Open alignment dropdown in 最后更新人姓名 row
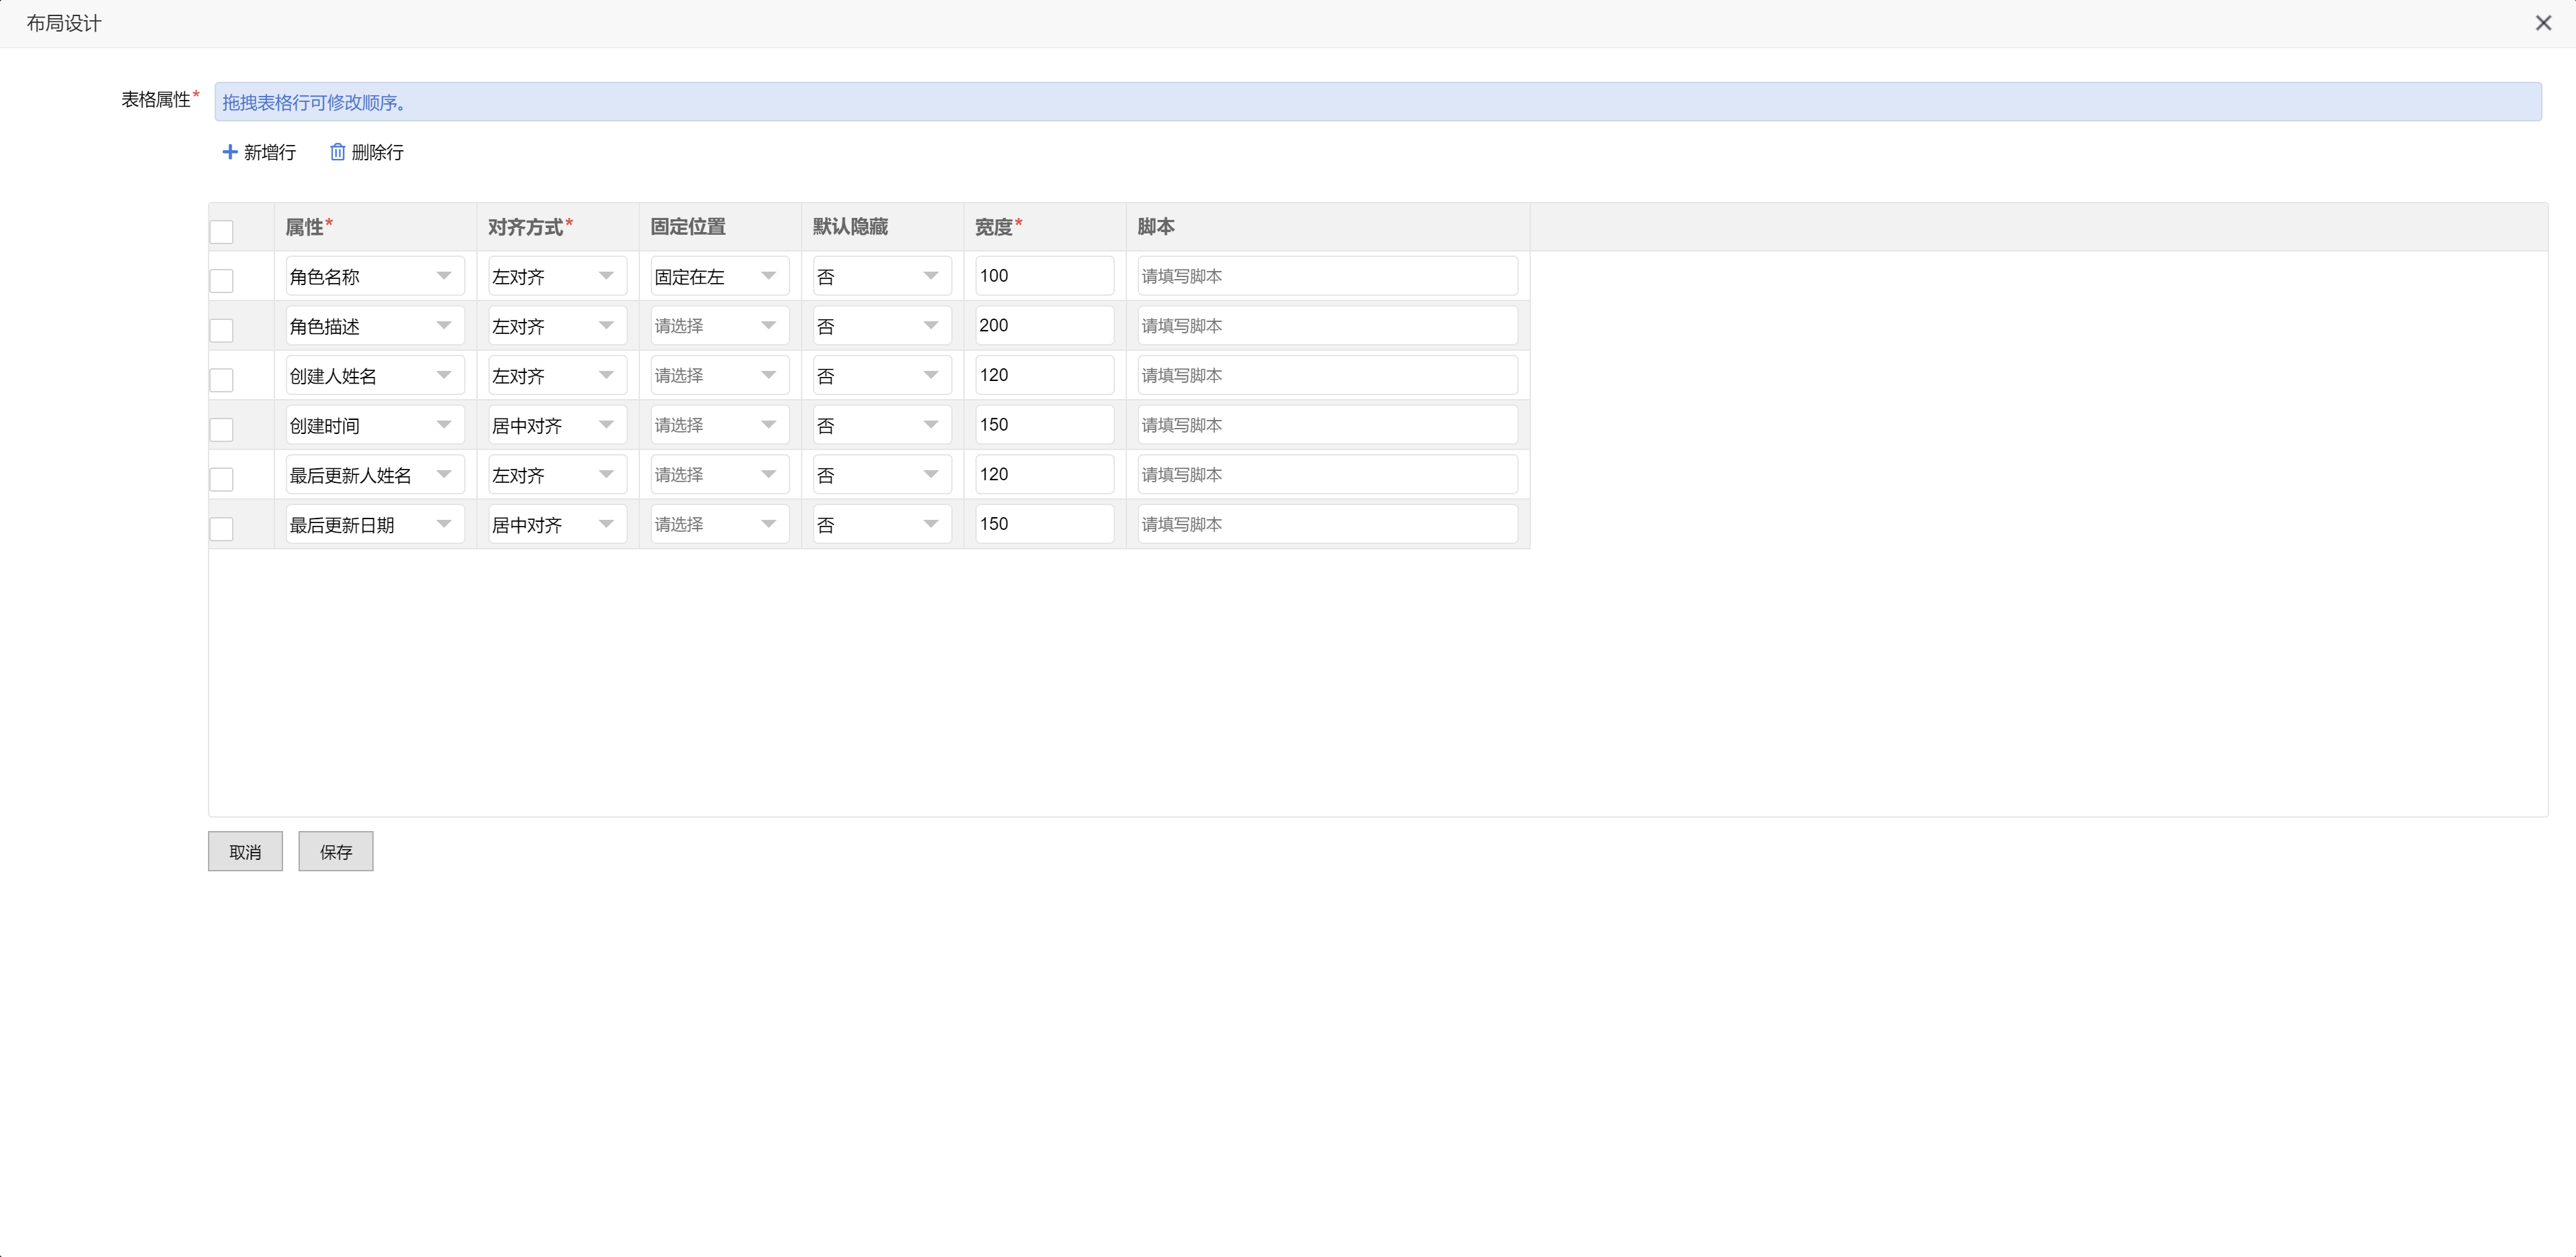Viewport: 2576px width, 1257px height. [x=557, y=474]
